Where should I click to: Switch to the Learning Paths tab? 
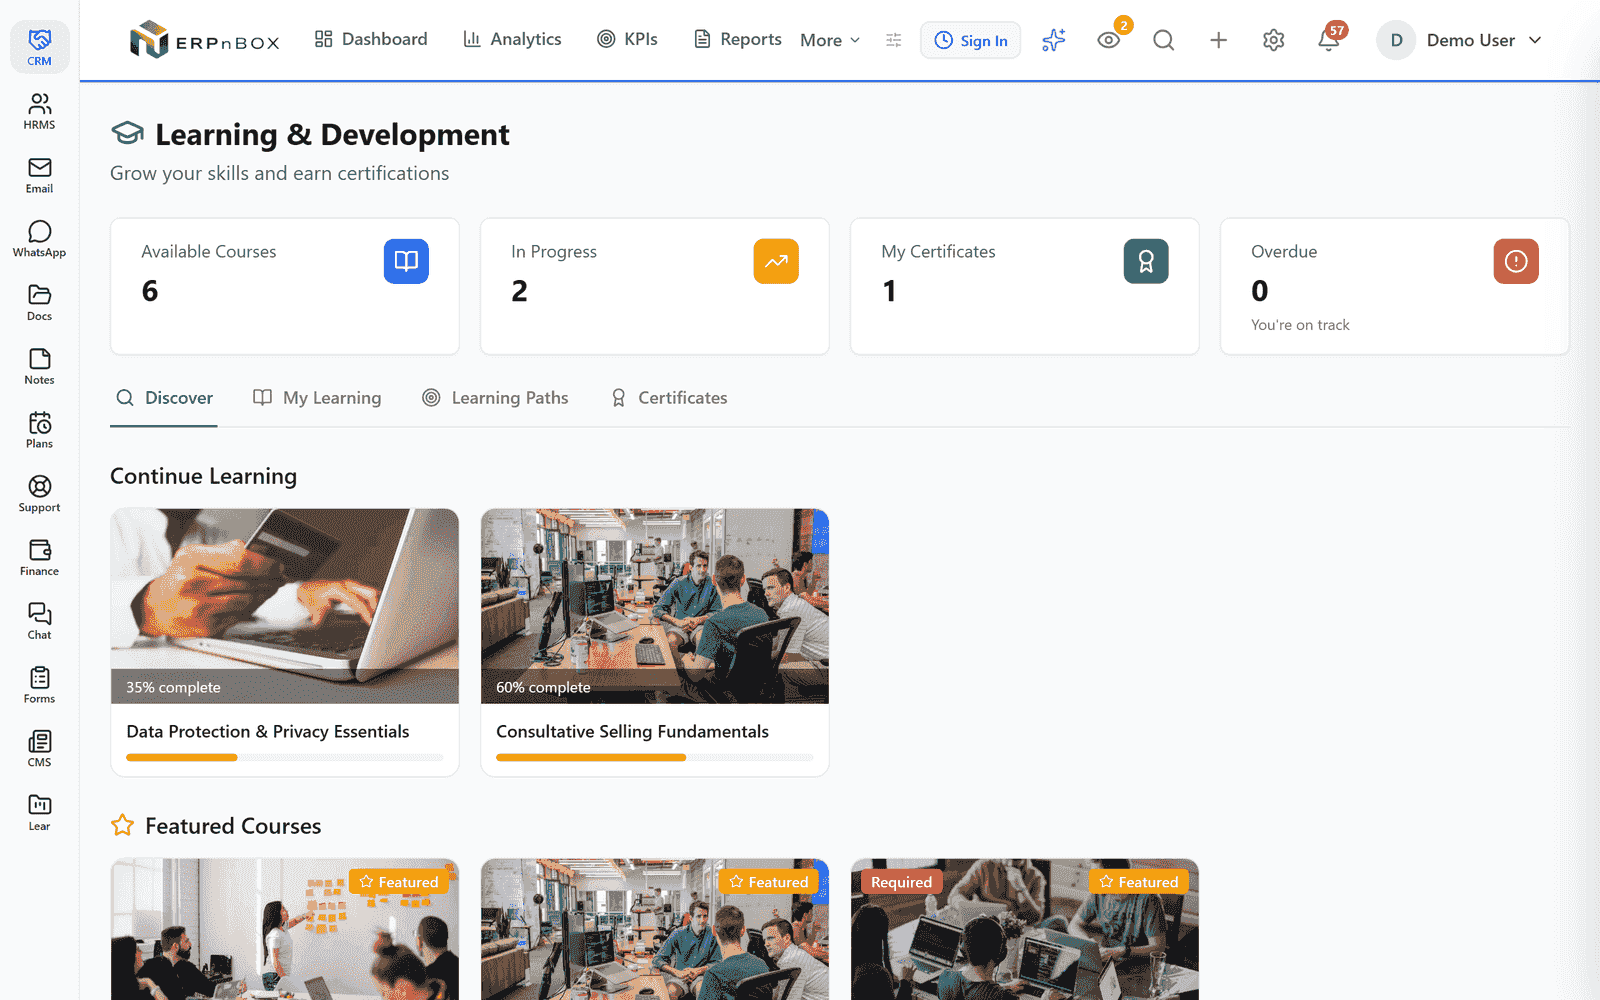tap(495, 398)
